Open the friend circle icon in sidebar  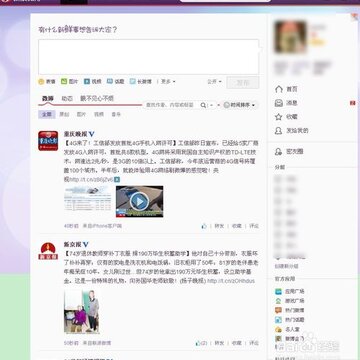(x=278, y=152)
